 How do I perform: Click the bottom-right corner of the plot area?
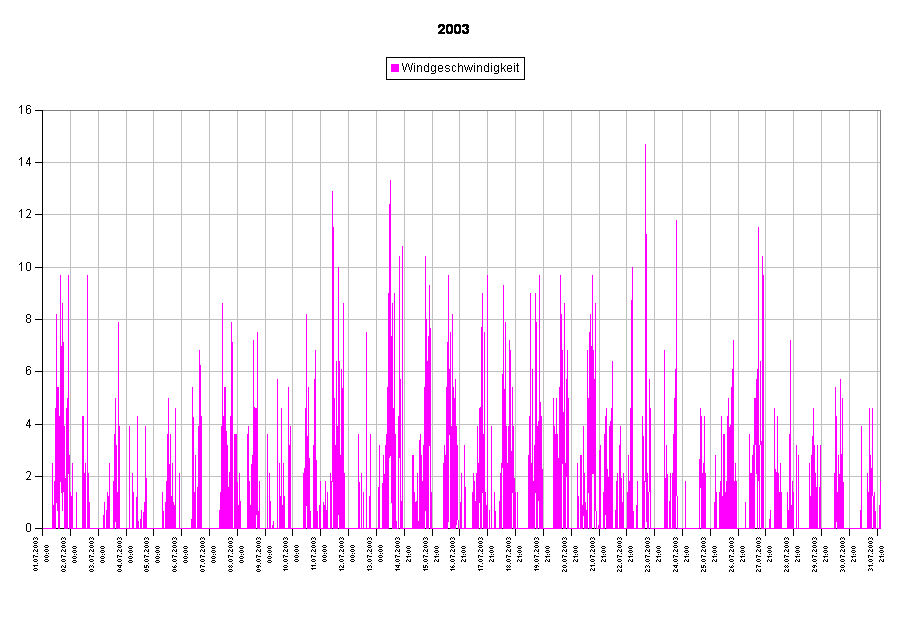tap(879, 528)
